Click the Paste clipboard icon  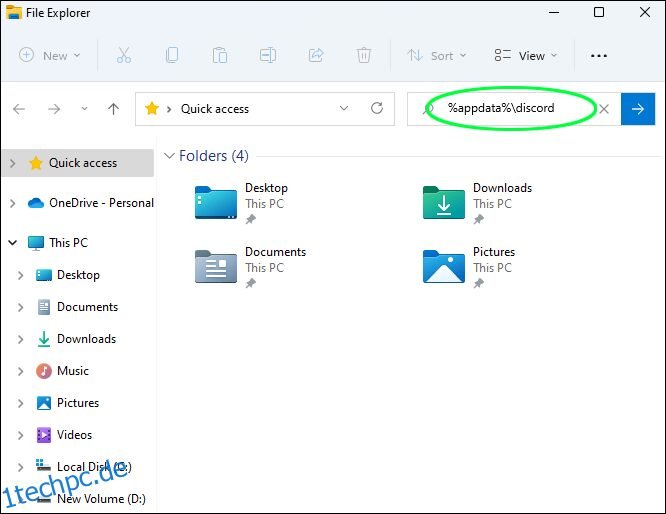tap(220, 56)
